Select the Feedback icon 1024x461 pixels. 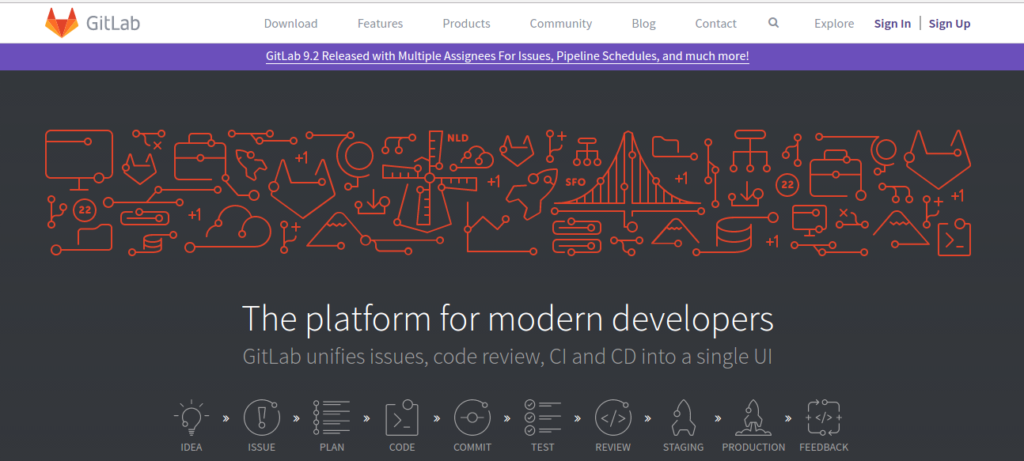click(x=823, y=415)
